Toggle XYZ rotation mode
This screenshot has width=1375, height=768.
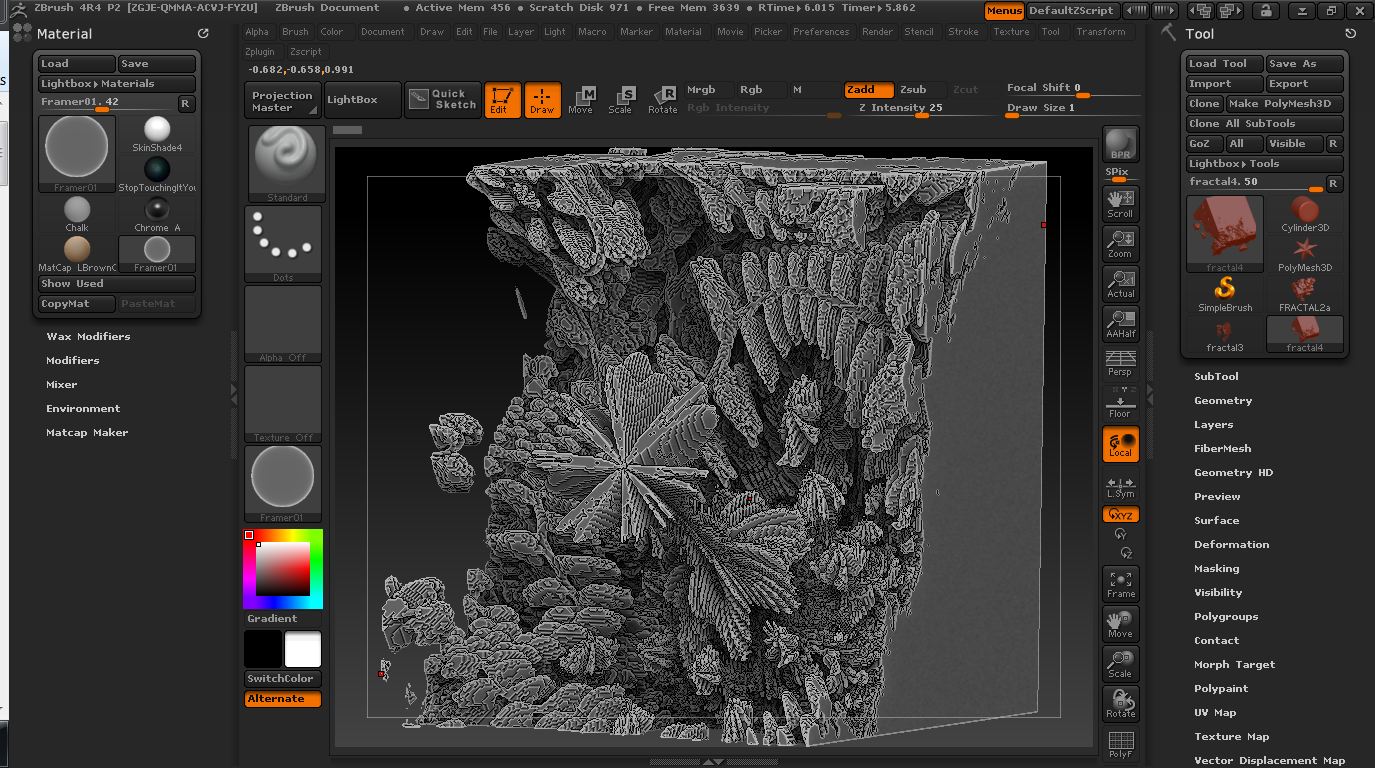tap(1120, 515)
